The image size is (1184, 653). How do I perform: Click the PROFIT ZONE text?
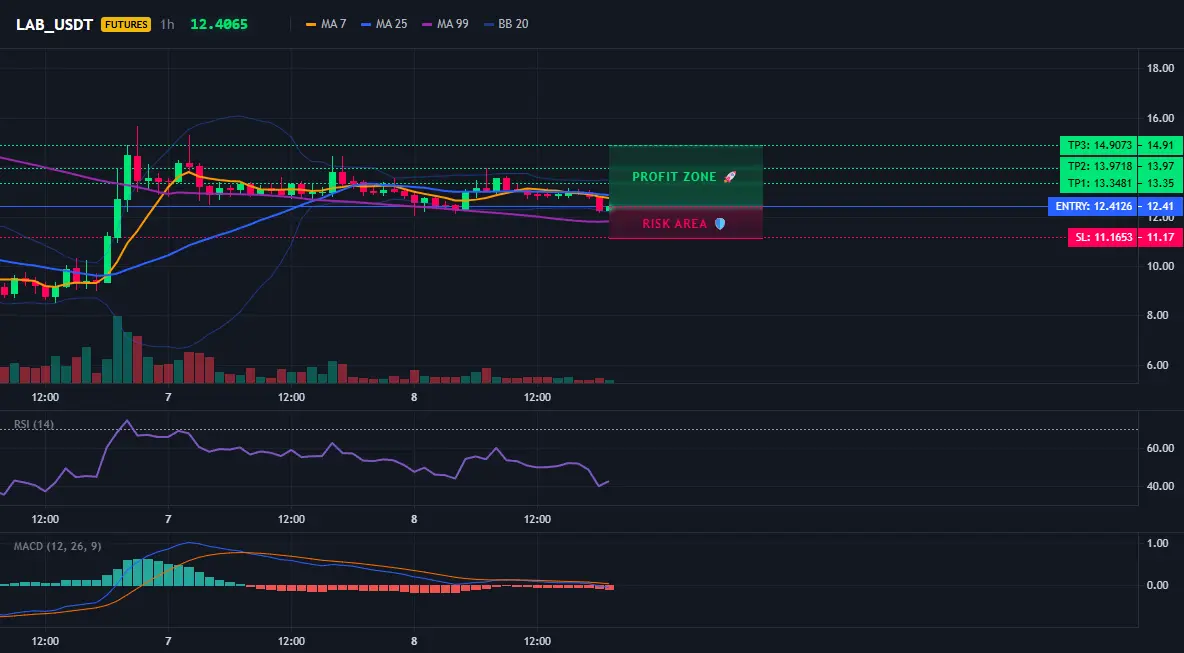(674, 177)
